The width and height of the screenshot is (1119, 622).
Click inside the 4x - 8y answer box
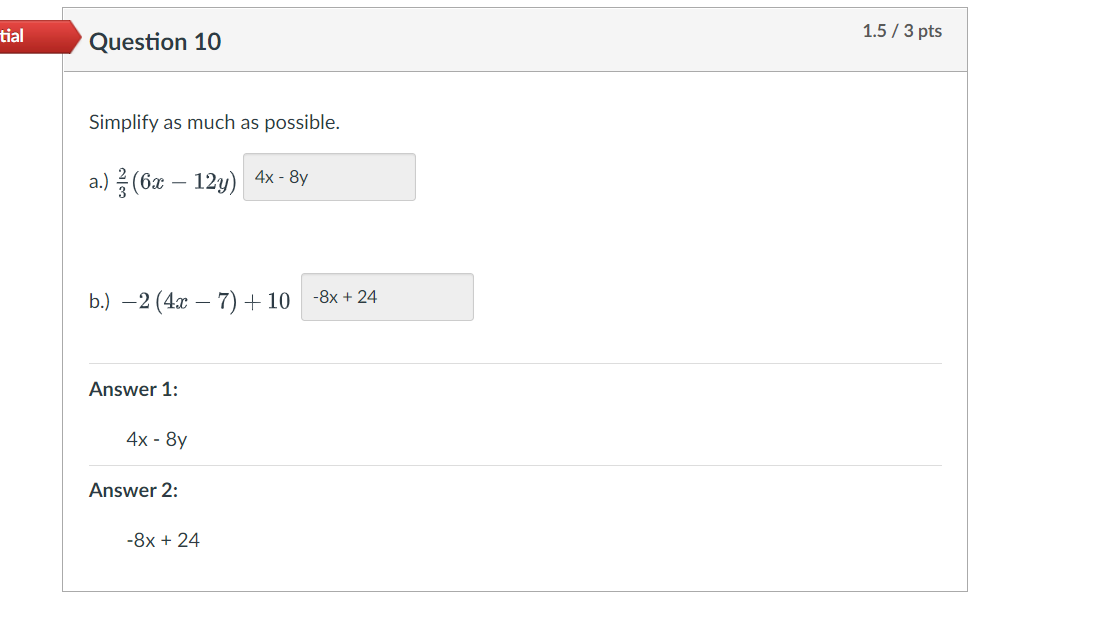(x=329, y=177)
